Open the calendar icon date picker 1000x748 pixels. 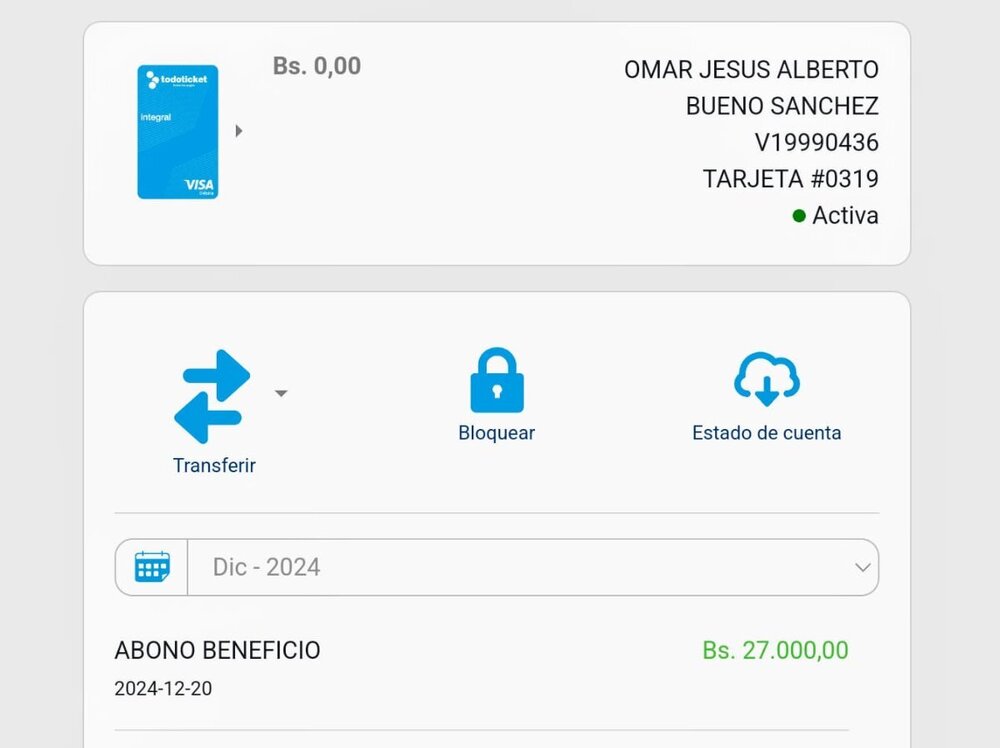pos(152,567)
